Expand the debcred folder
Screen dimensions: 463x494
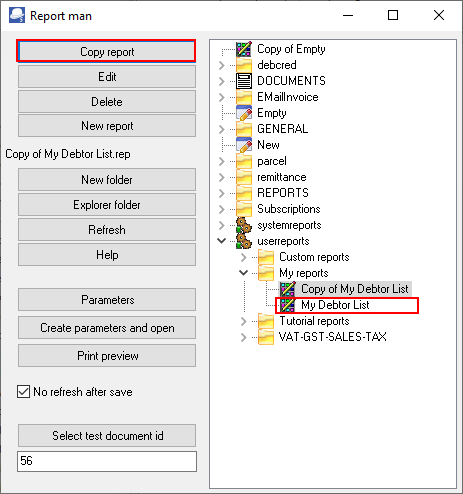coord(222,65)
